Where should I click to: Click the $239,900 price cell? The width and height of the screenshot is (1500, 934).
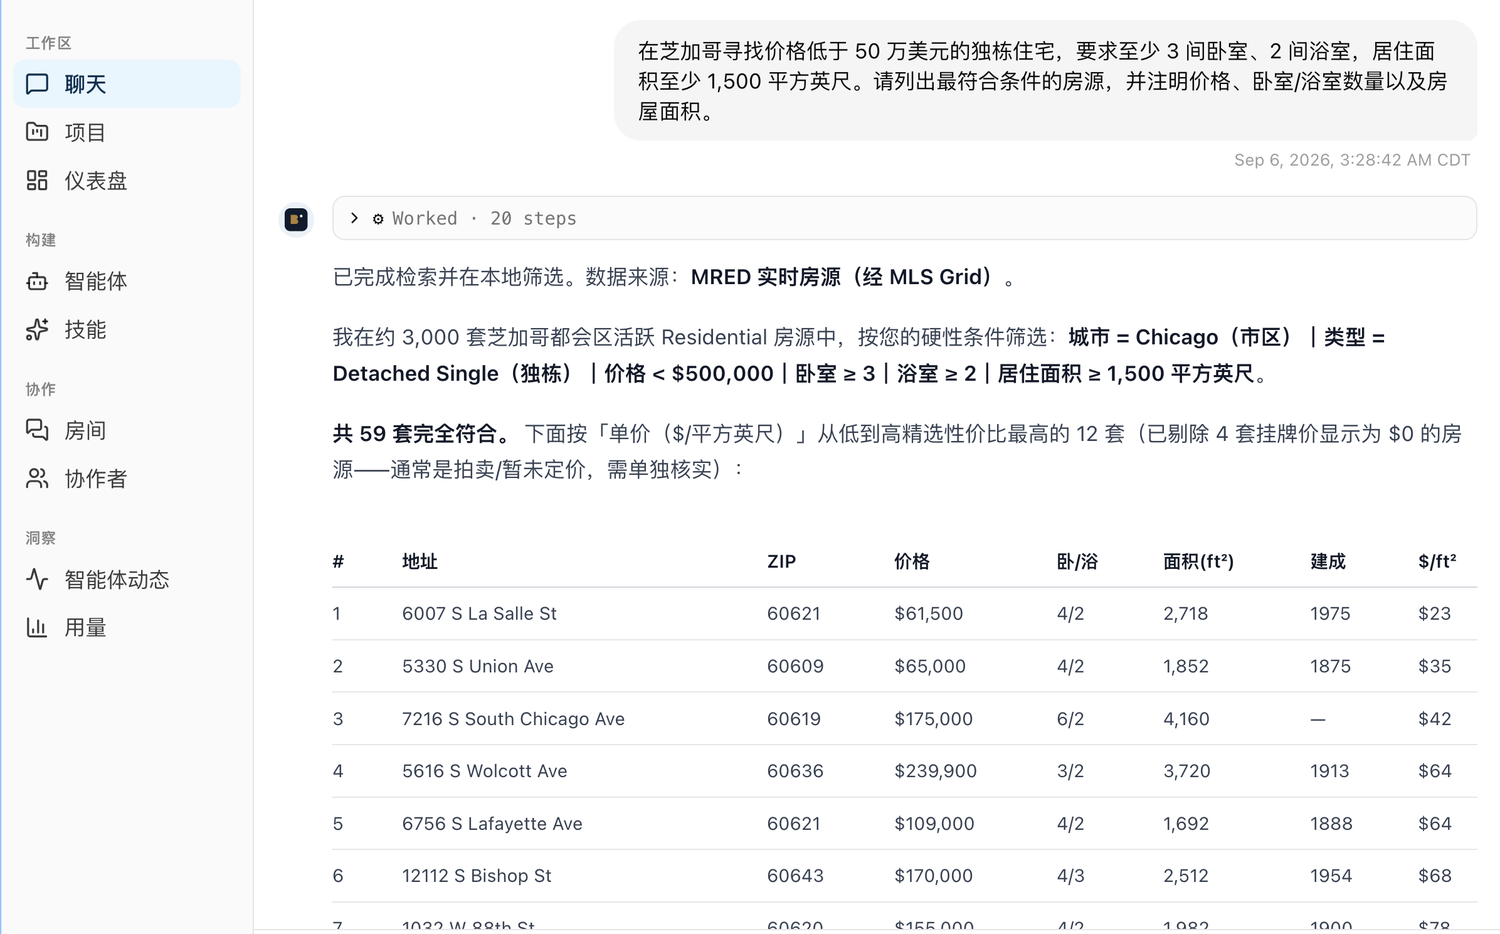(x=936, y=771)
